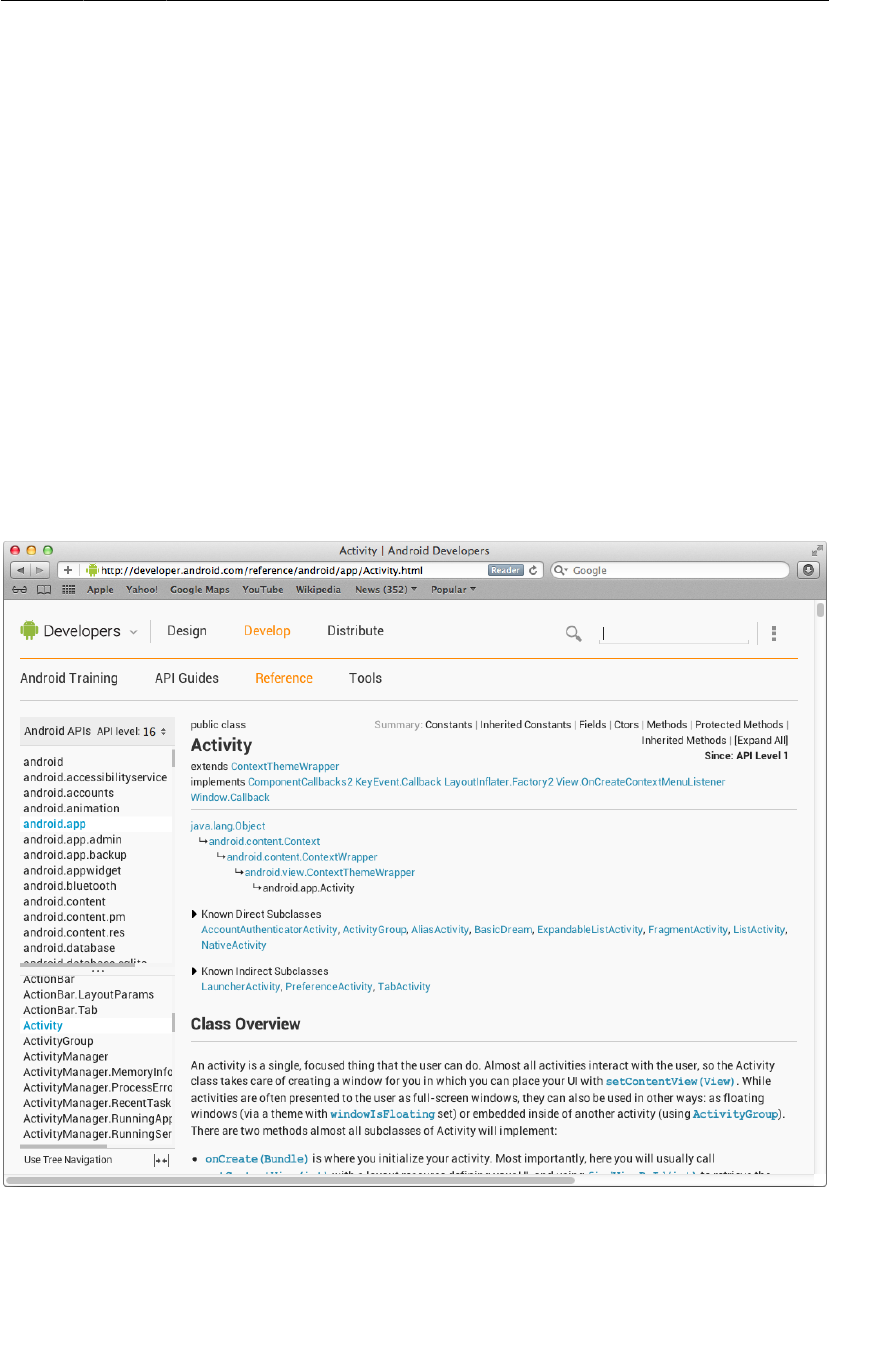Open the Distribute section
The height and width of the screenshot is (1350, 882).
coord(355,631)
